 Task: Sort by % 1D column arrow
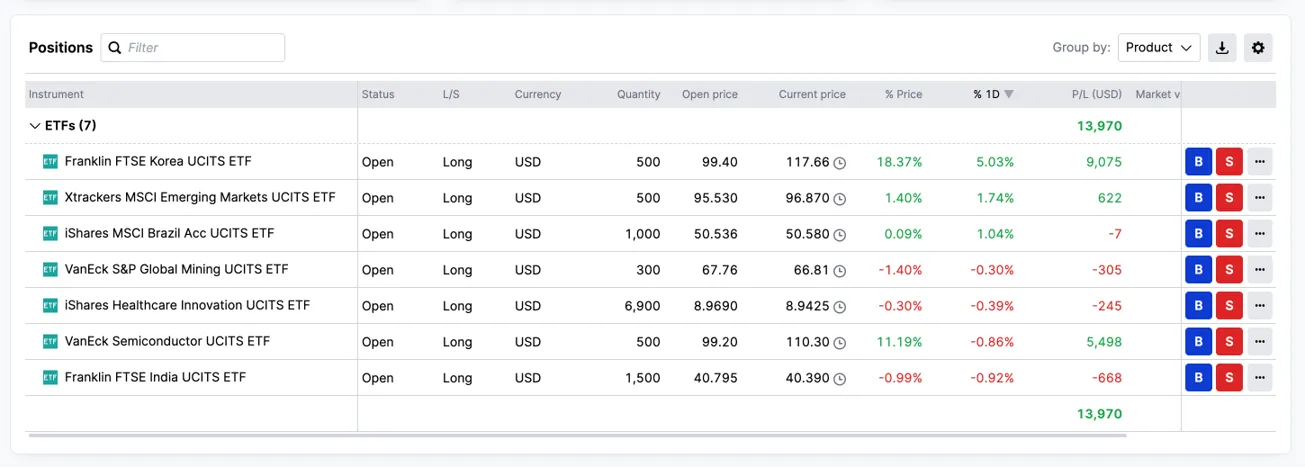point(1009,94)
